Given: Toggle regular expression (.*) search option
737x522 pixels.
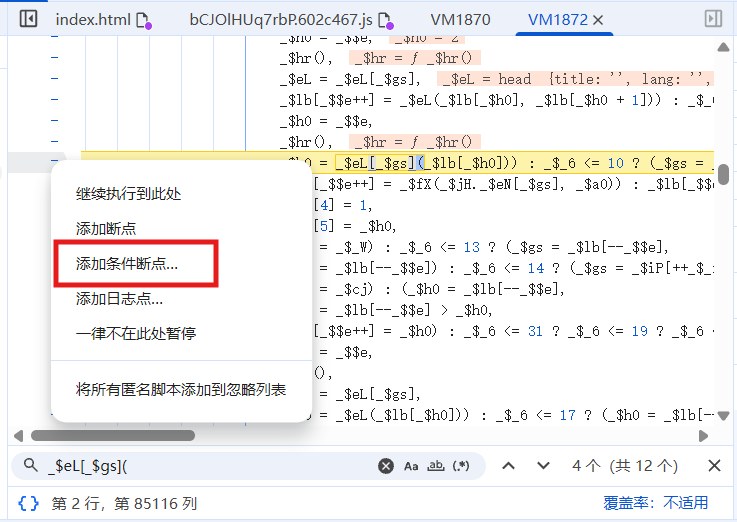Looking at the screenshot, I should [461, 466].
